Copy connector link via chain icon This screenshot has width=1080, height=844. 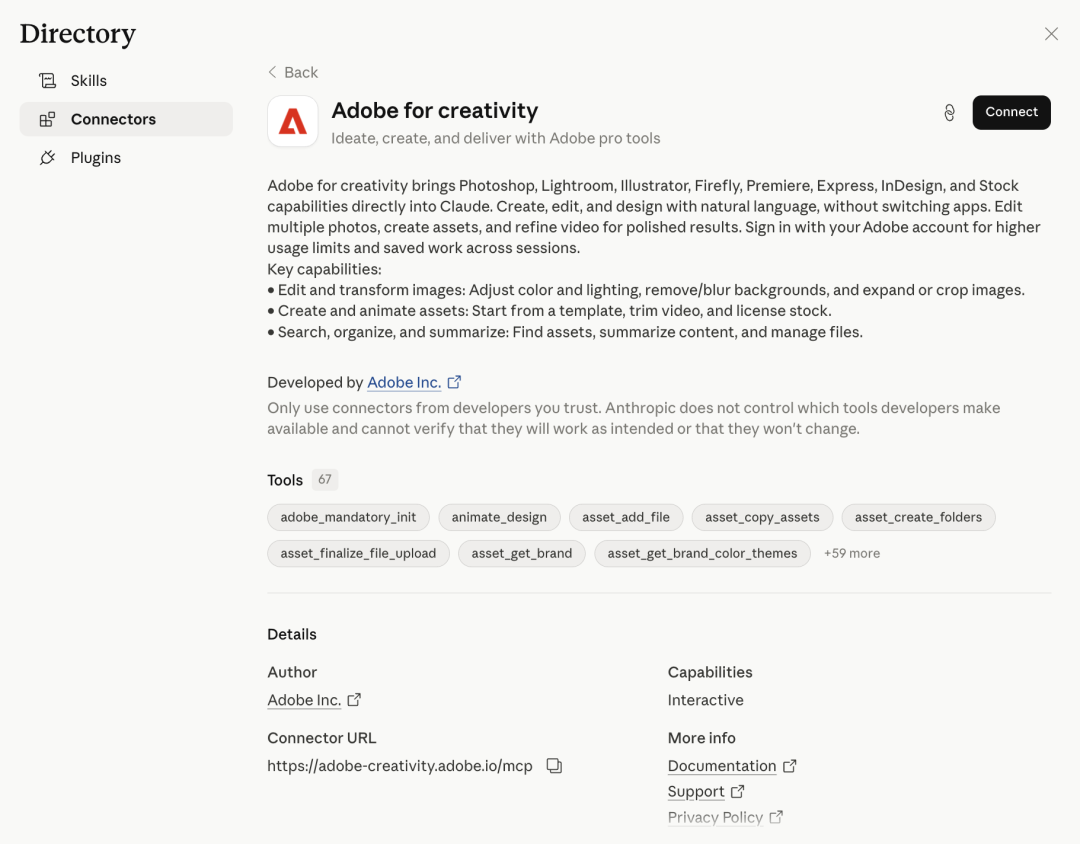[x=949, y=113]
